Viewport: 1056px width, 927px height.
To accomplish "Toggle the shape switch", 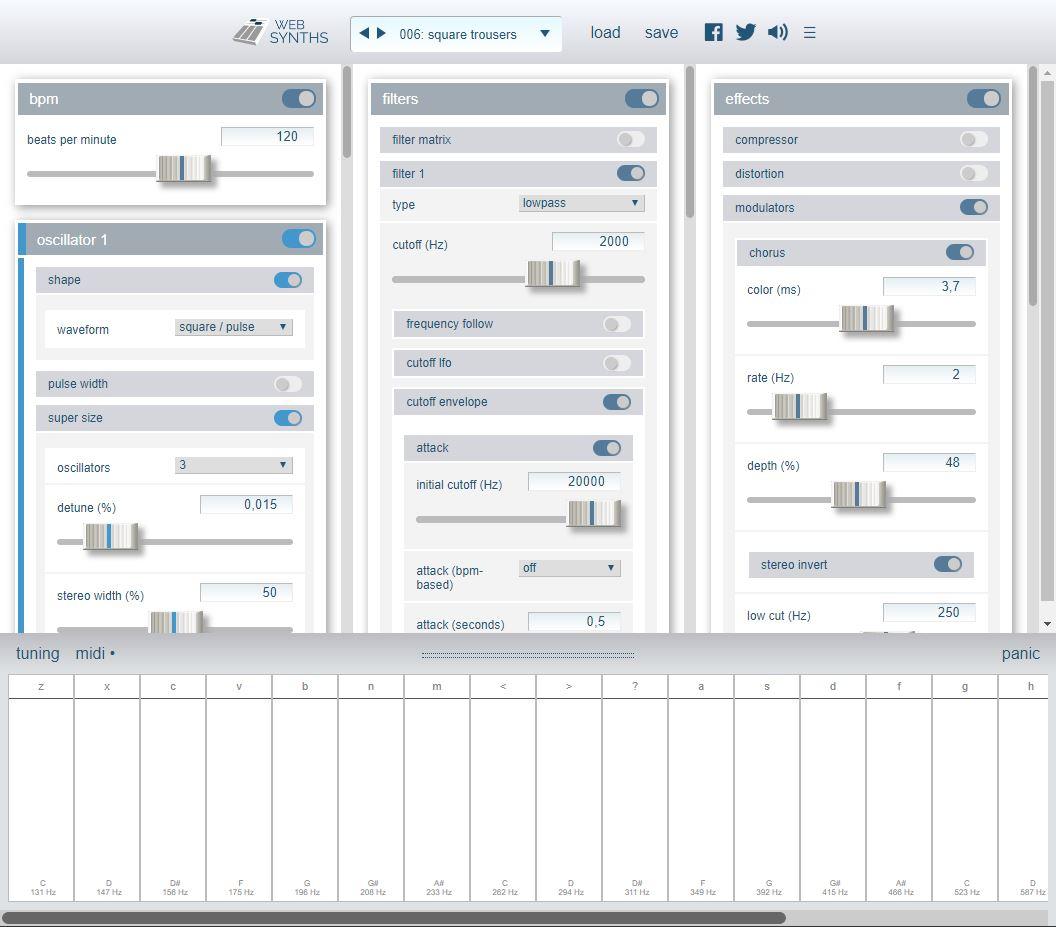I will click(x=288, y=280).
